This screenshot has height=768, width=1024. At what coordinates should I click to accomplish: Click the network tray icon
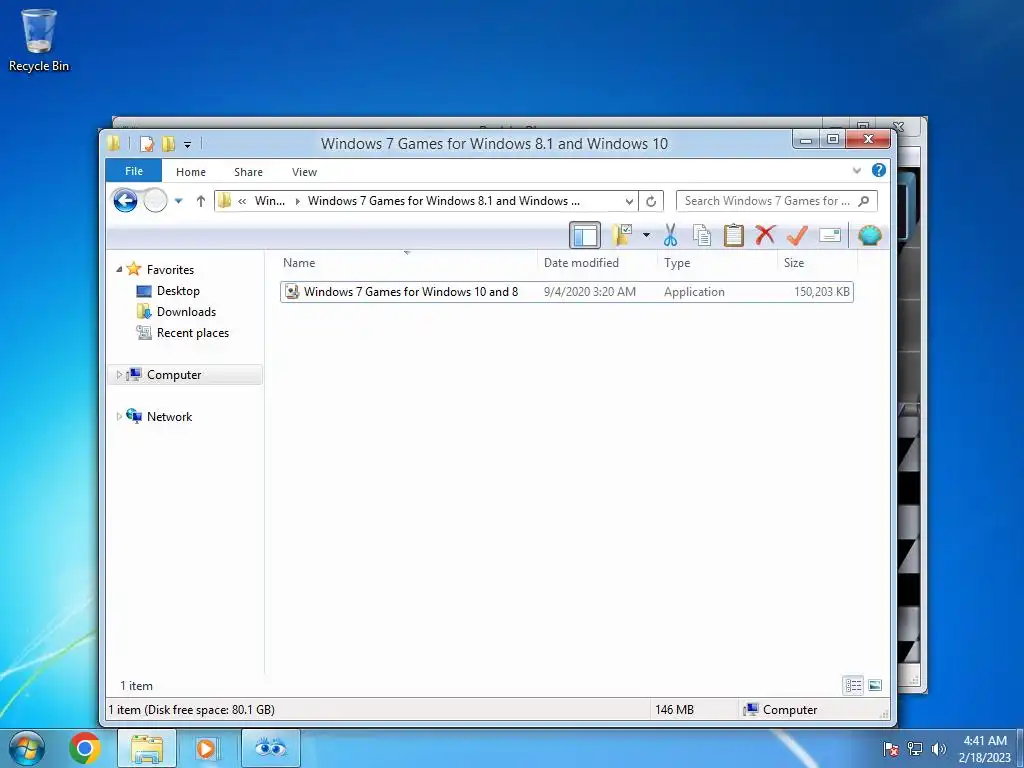point(915,748)
